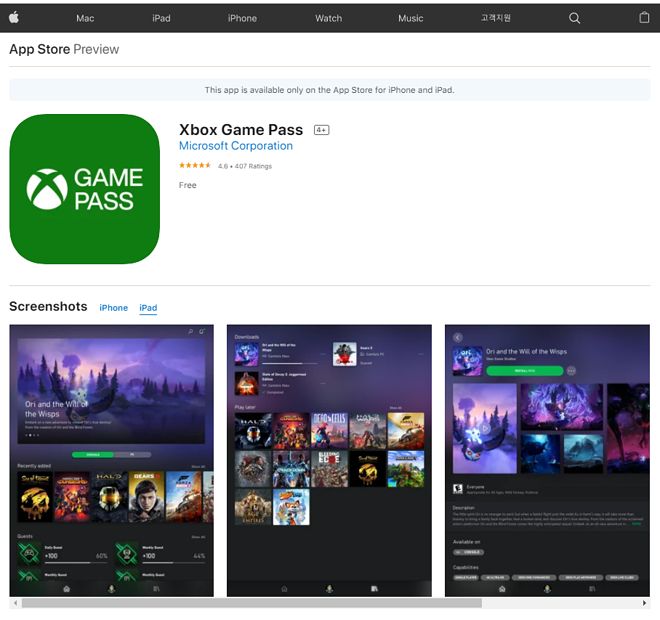This screenshot has width=660, height=620.
Task: Click the Screenshots section heading
Action: pos(48,306)
